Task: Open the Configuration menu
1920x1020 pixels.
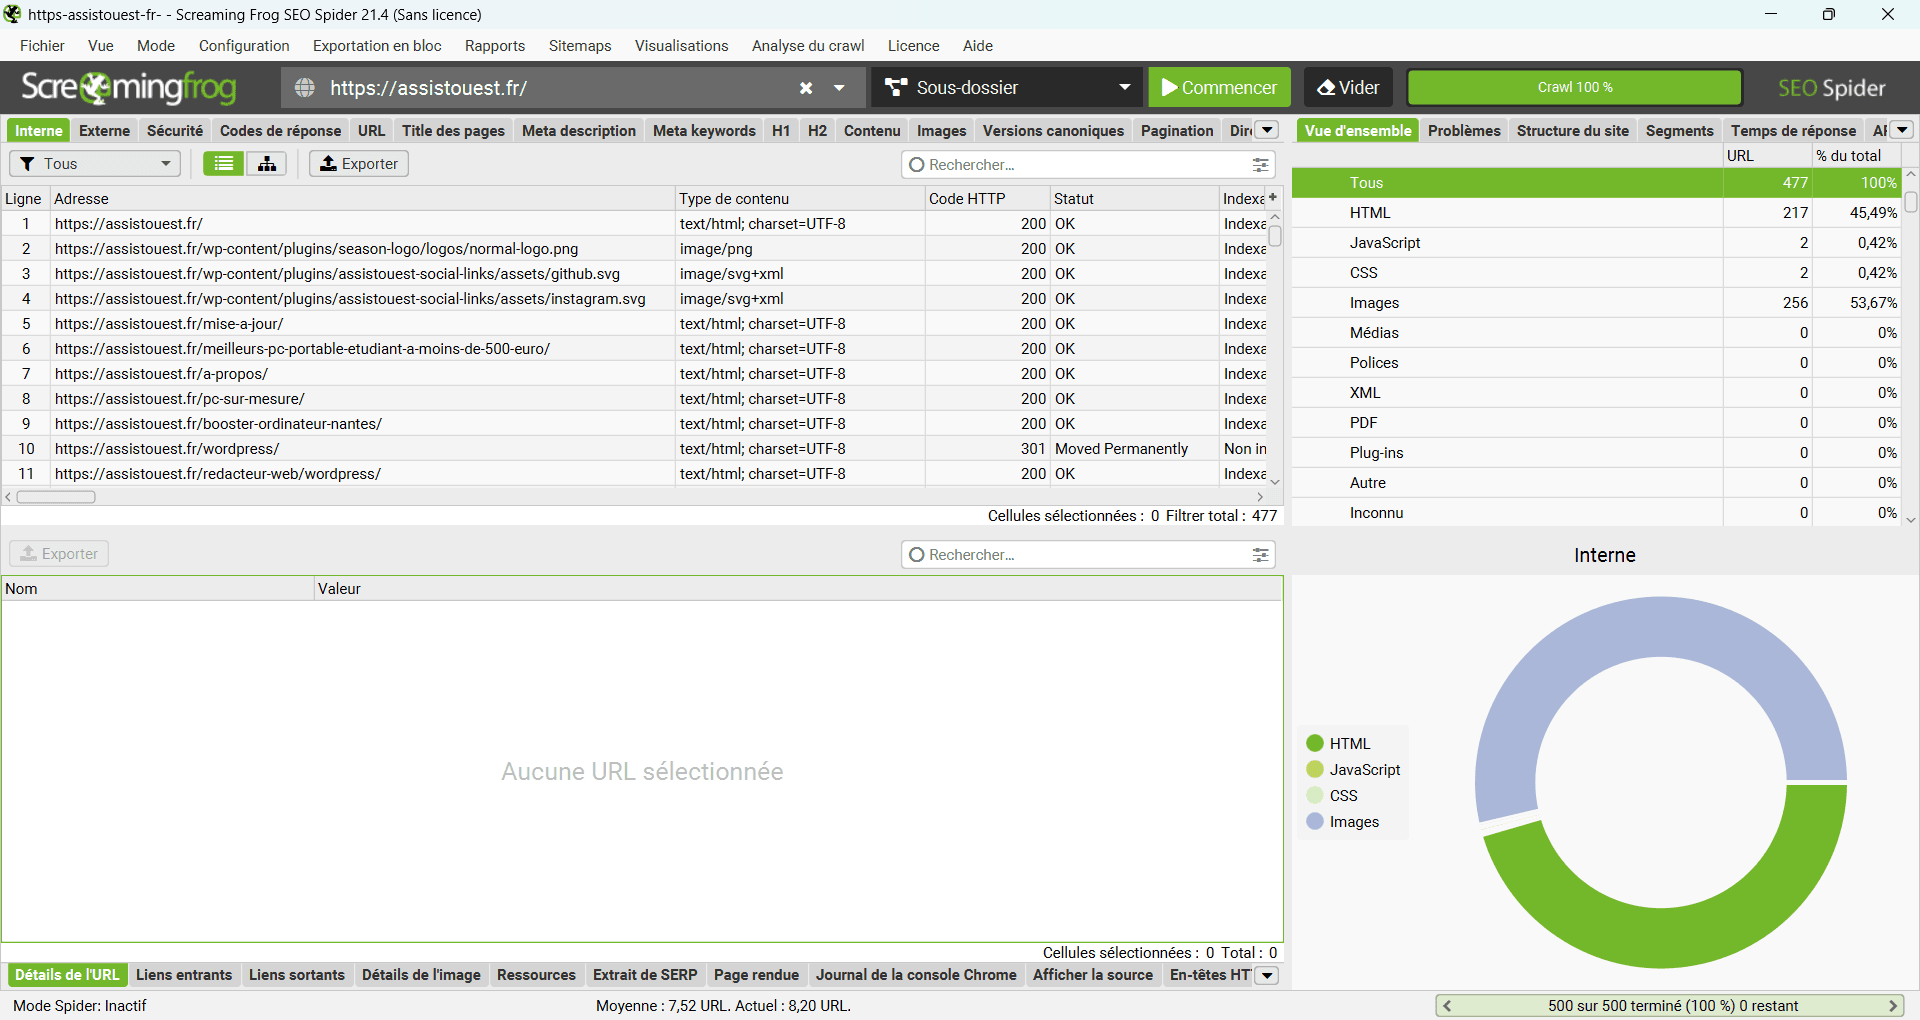Action: [244, 46]
